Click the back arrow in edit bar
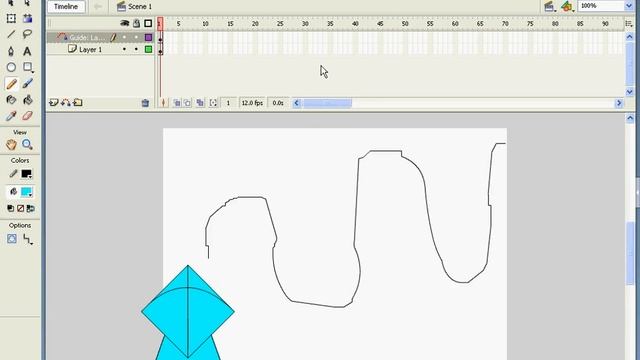 click(98, 7)
